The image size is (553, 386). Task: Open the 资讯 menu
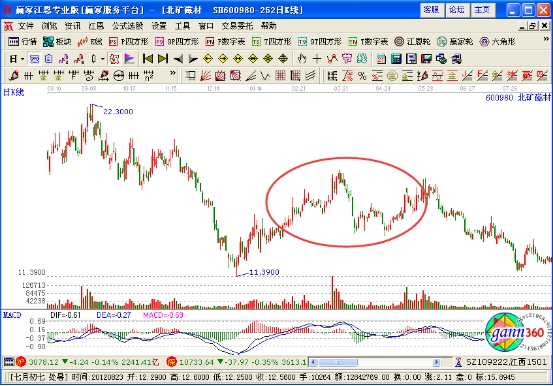(73, 26)
